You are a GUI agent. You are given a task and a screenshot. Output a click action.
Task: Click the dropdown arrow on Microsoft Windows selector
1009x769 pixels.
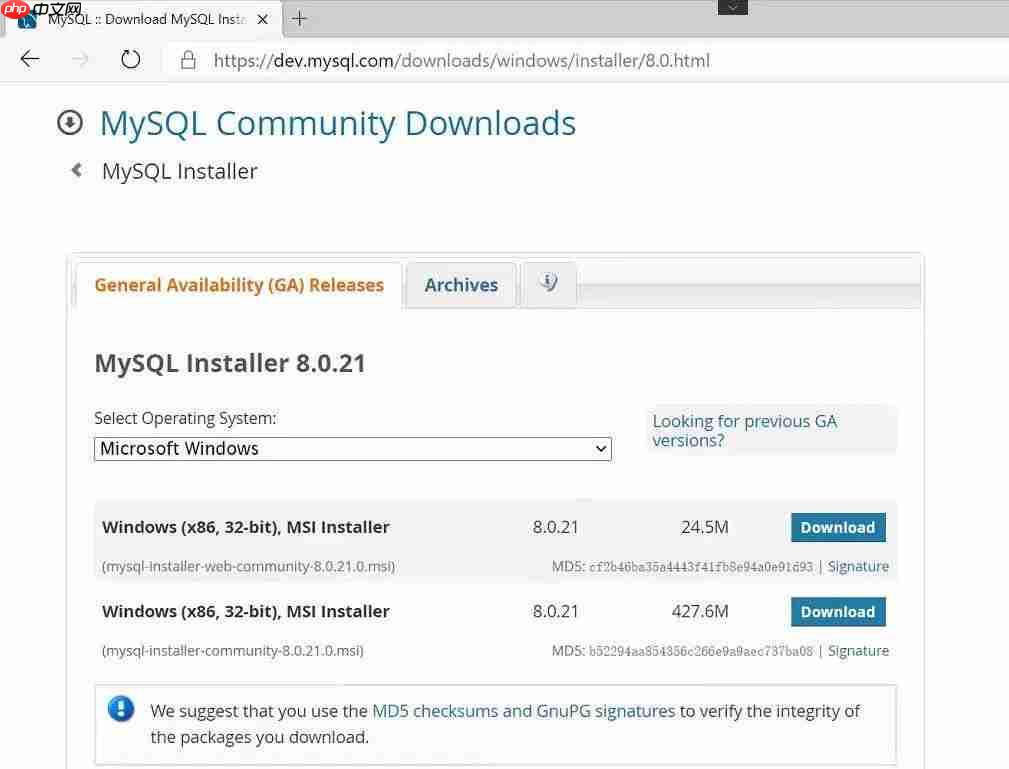coord(600,448)
